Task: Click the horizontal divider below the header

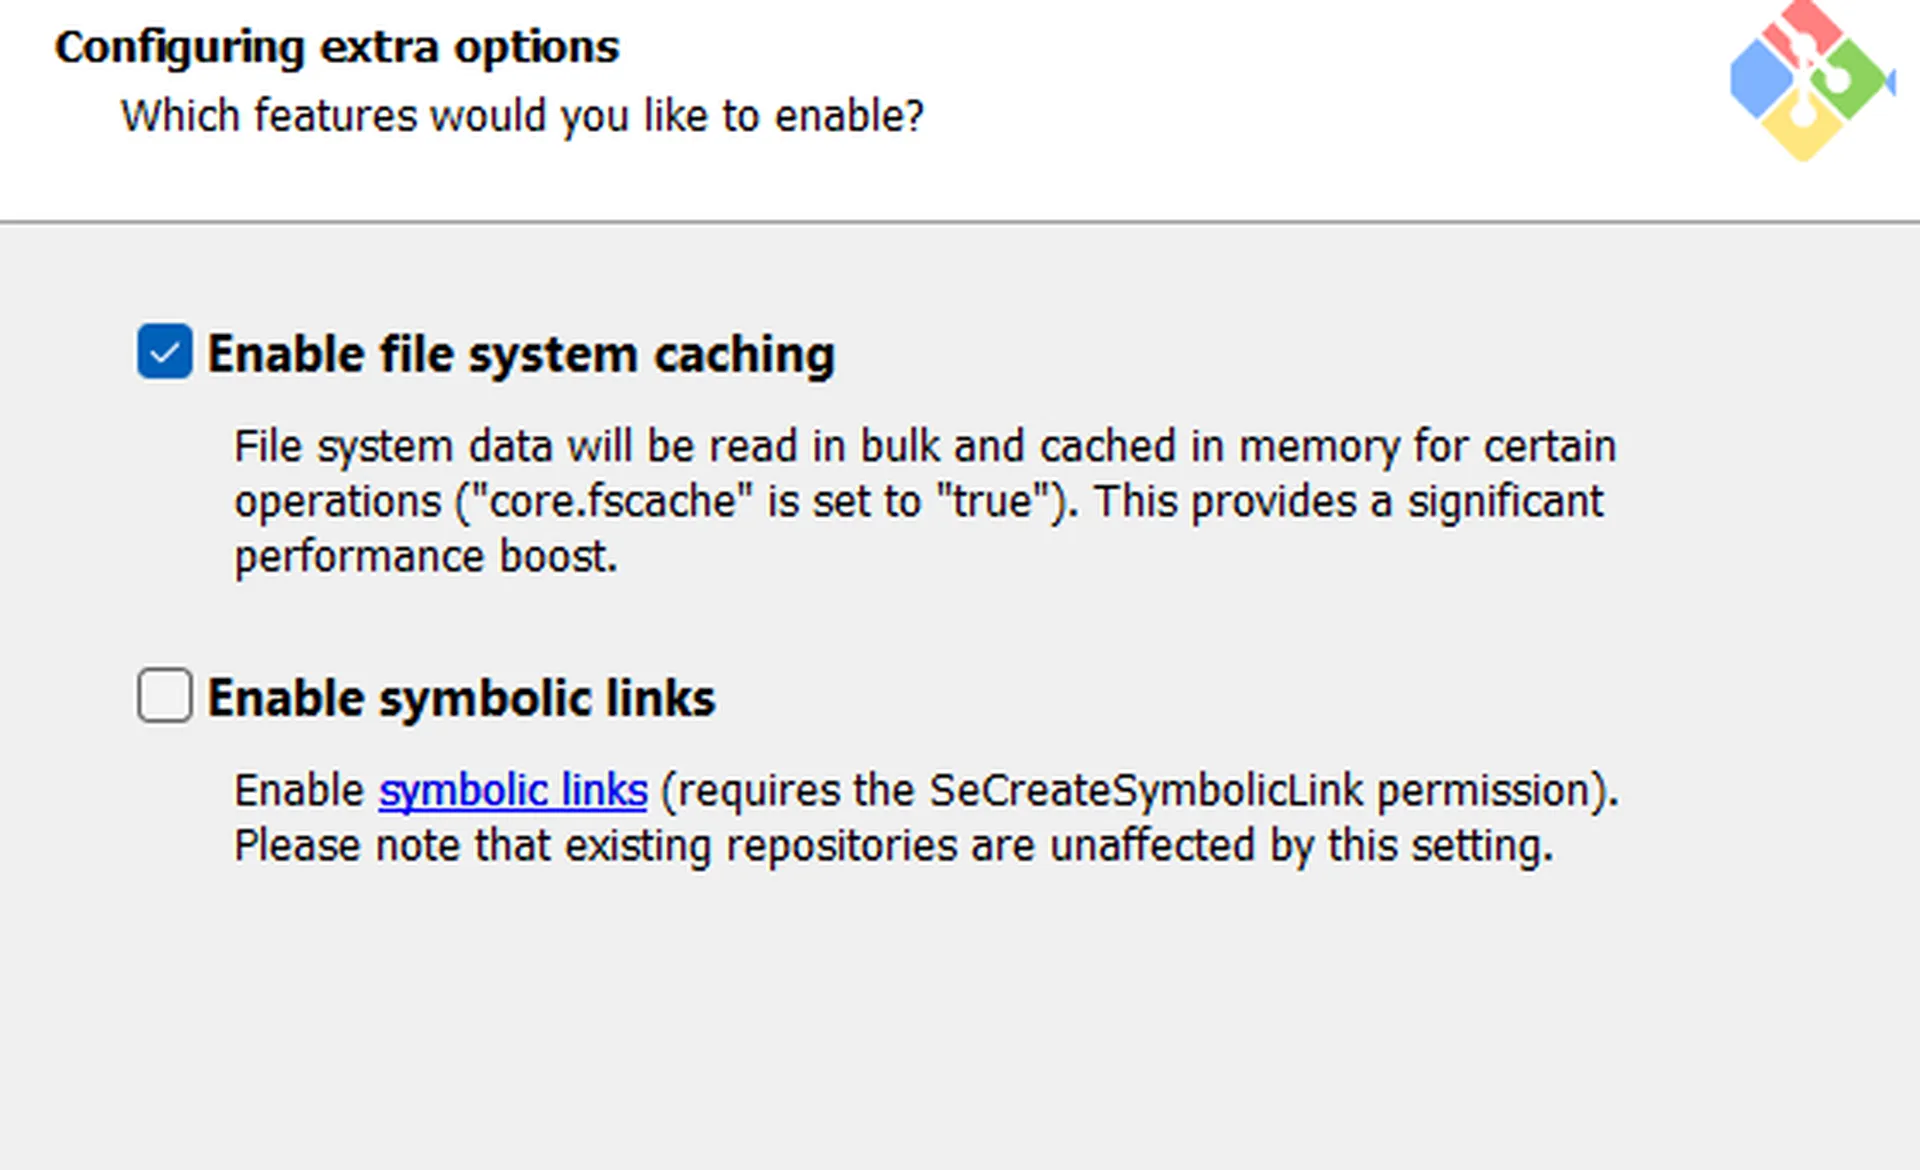Action: click(960, 222)
